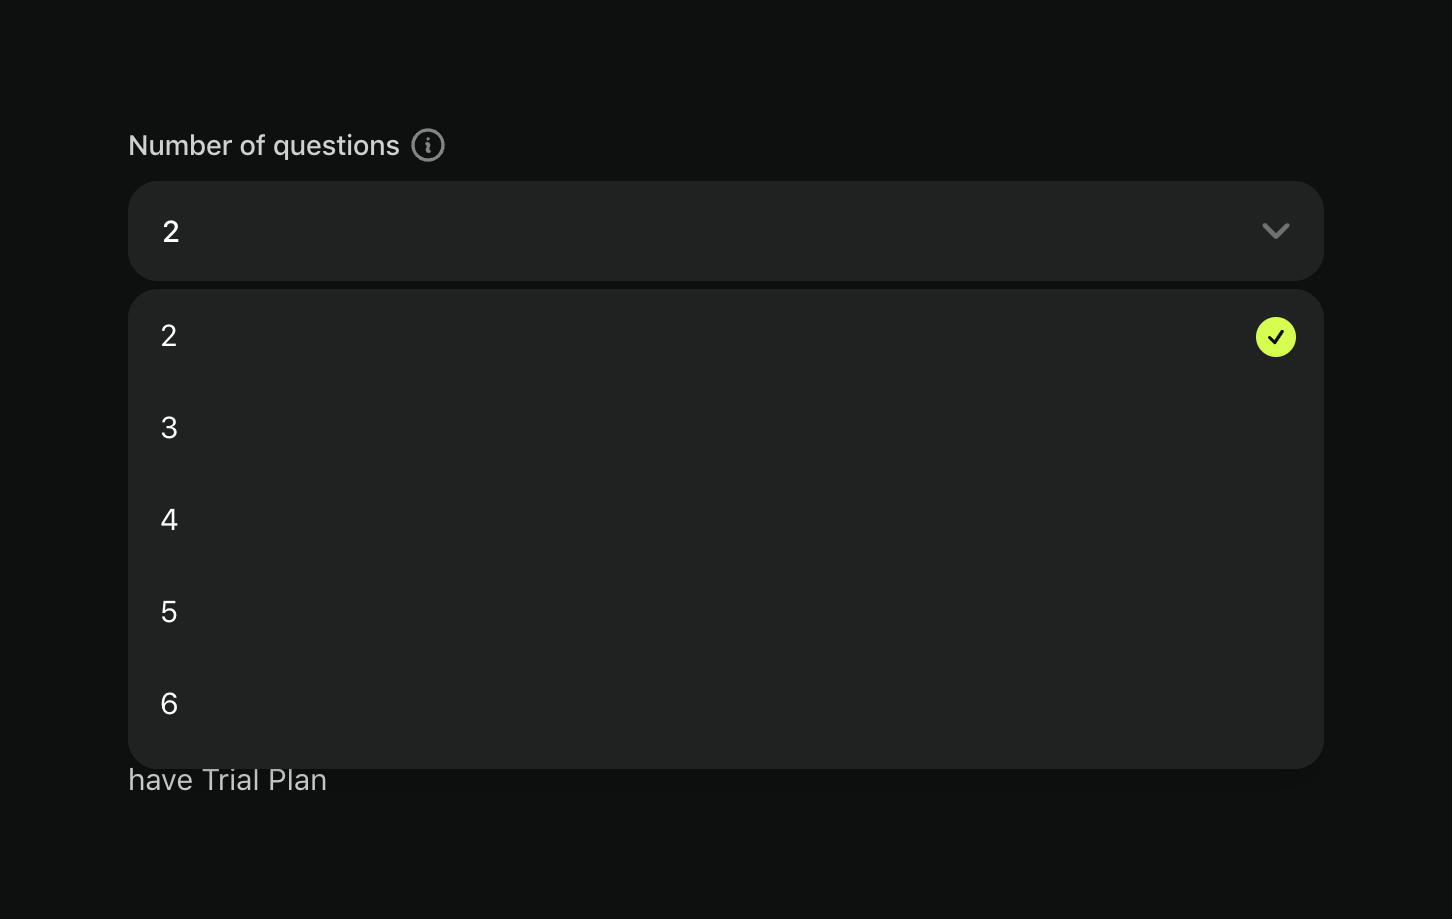Click the selected value 2 in the combo box
Image resolution: width=1452 pixels, height=919 pixels.
click(171, 232)
